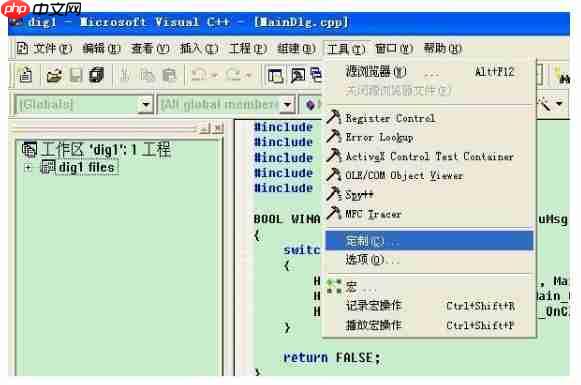Click the greyed Save disk icon
The height and width of the screenshot is (385, 581).
(76, 76)
